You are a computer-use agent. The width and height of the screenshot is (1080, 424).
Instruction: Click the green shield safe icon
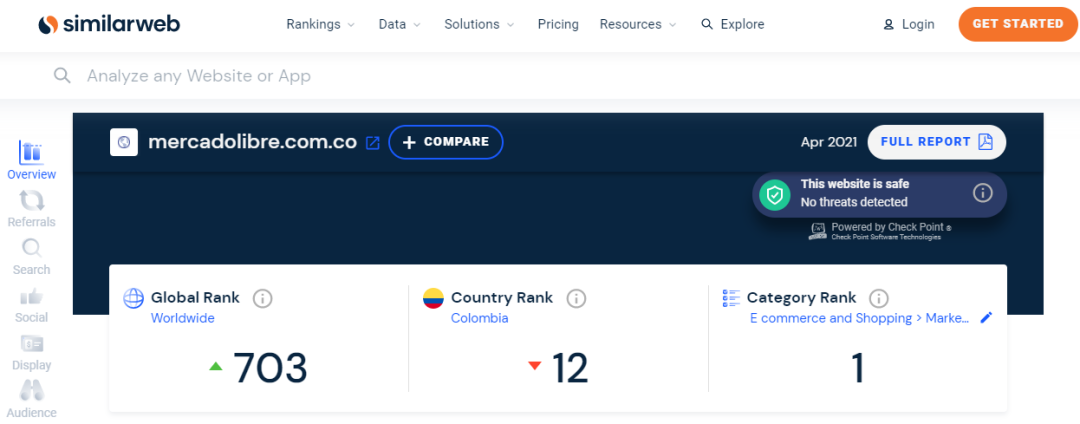click(x=775, y=195)
